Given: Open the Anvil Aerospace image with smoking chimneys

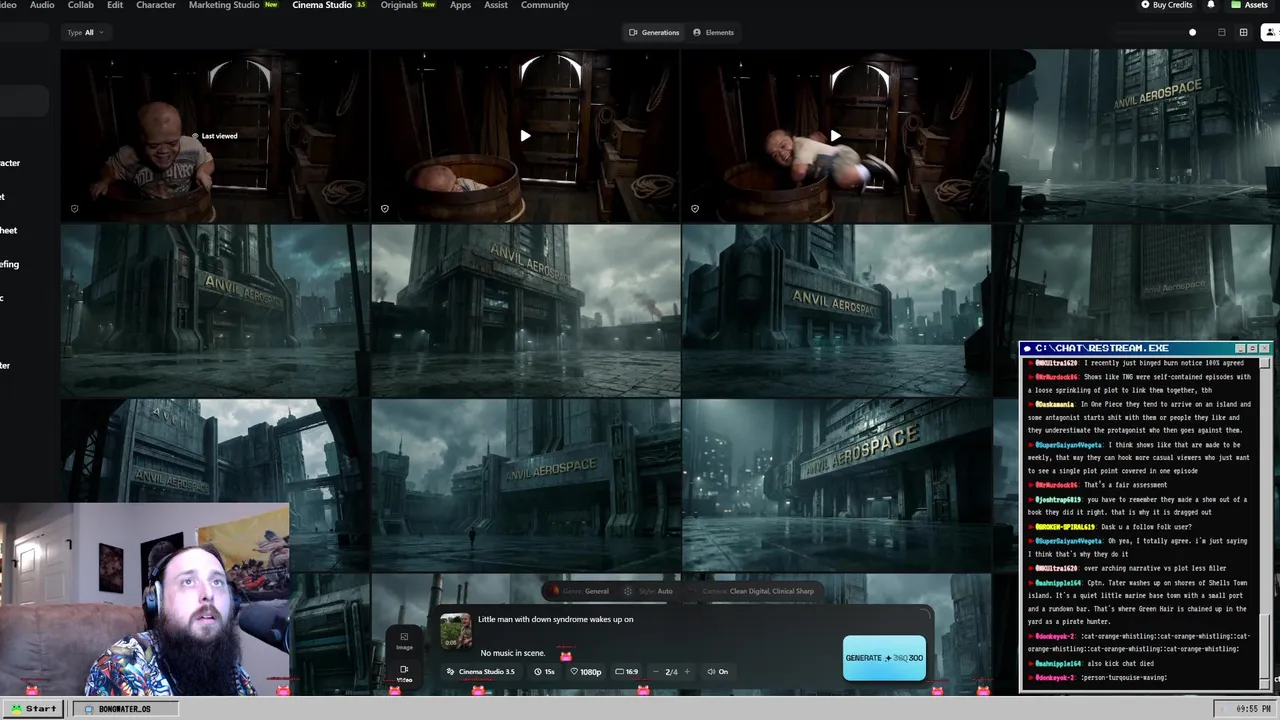Looking at the screenshot, I should tap(525, 310).
